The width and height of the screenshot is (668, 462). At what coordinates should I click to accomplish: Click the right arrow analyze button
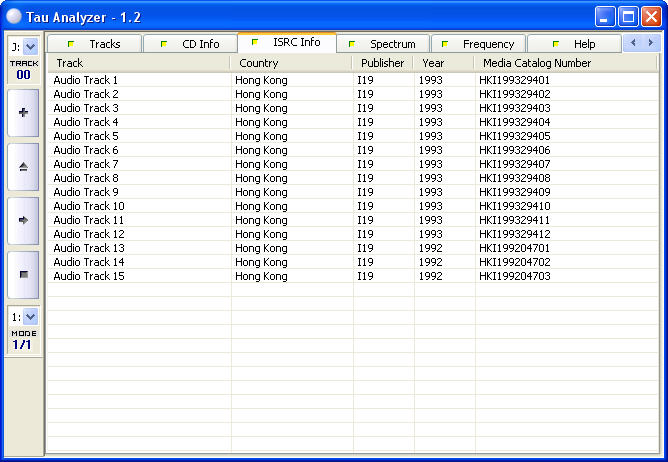pyautogui.click(x=23, y=219)
